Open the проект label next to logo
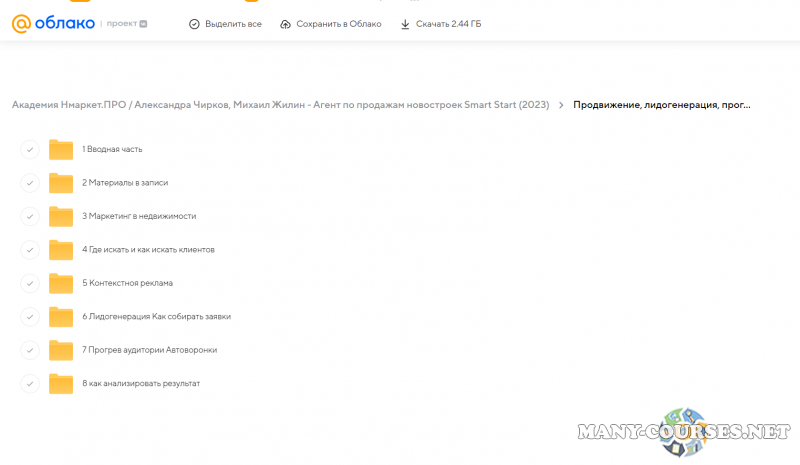 (122, 24)
